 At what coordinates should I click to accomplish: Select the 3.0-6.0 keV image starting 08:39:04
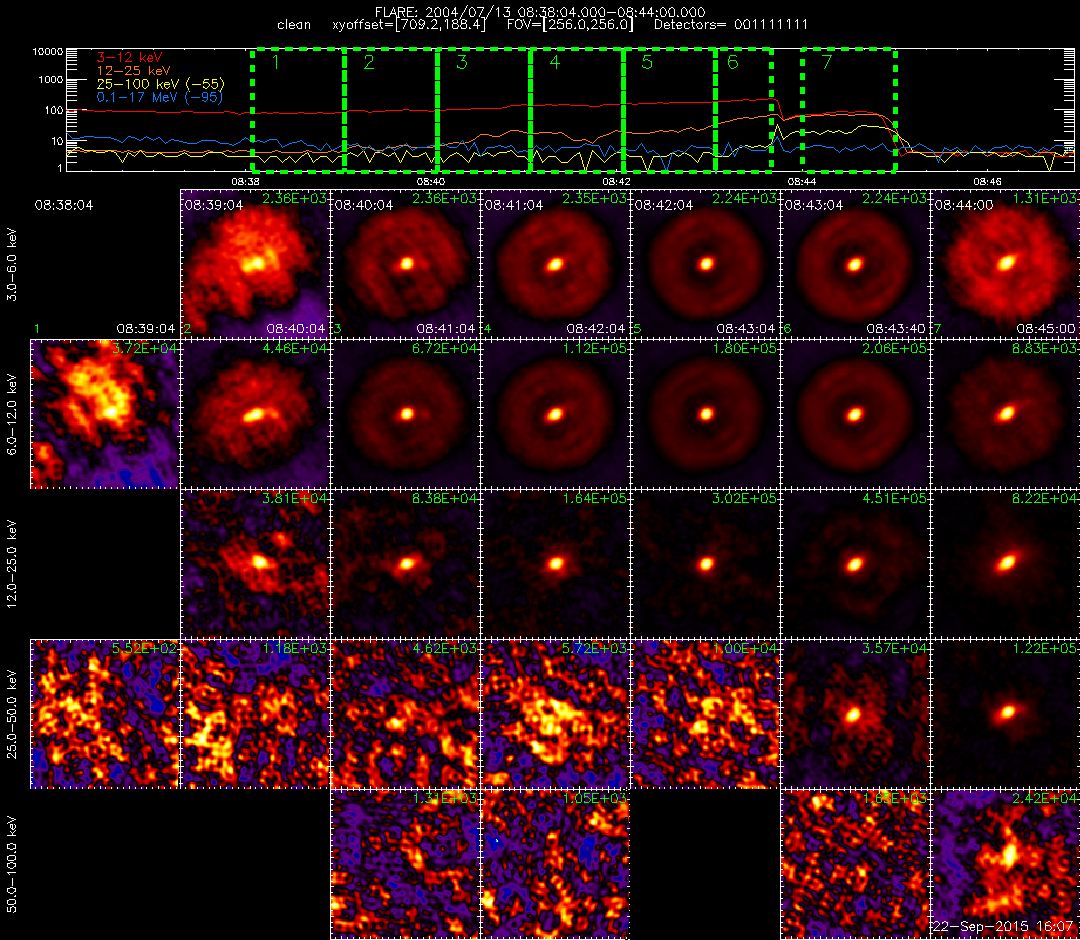pos(255,264)
